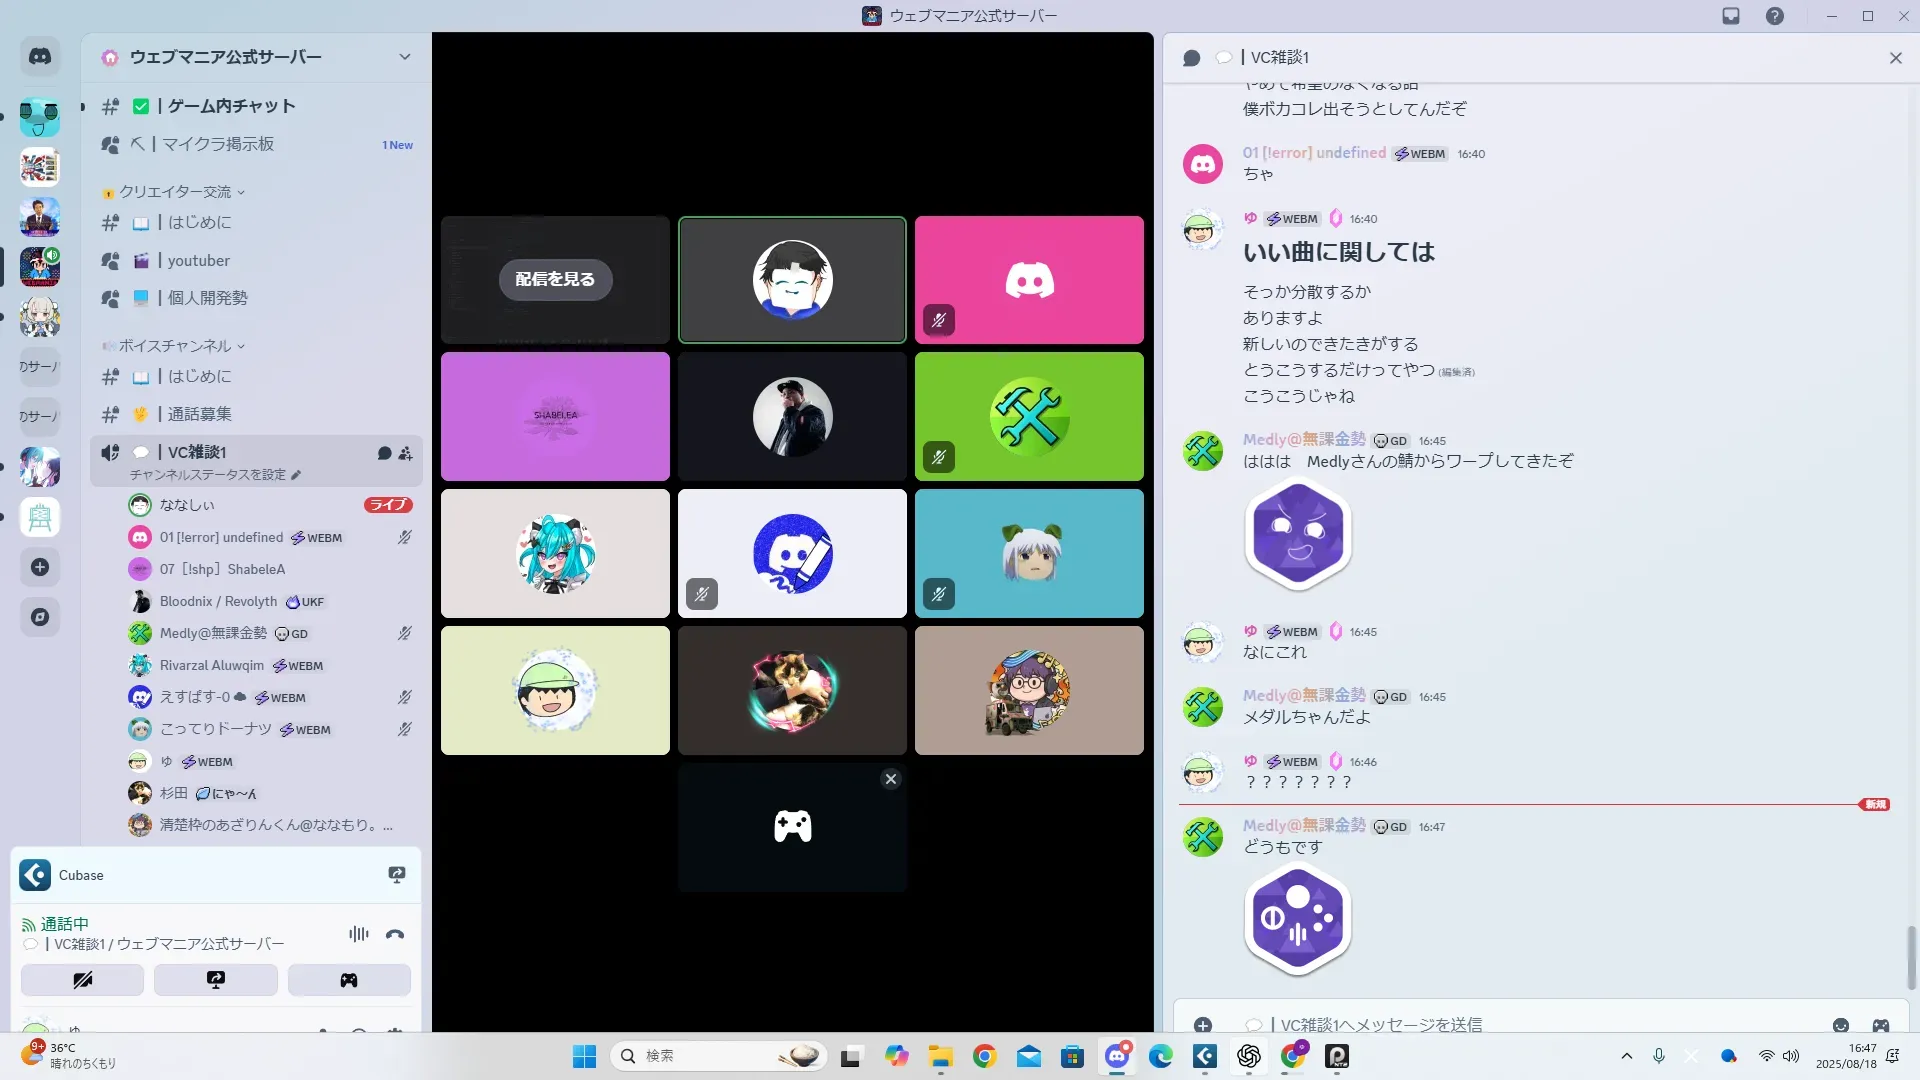This screenshot has height=1080, width=1920.
Task: Open noise suppression waveform icon
Action: pos(358,934)
